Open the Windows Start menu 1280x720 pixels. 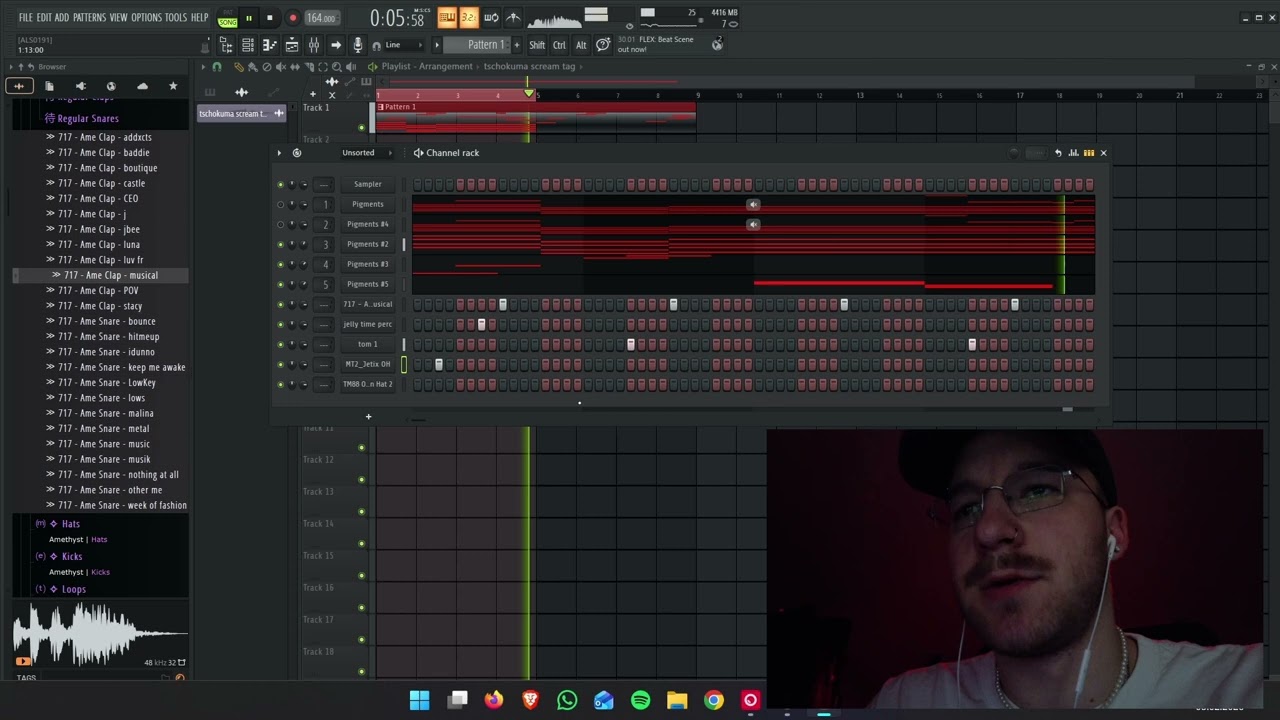pyautogui.click(x=420, y=700)
